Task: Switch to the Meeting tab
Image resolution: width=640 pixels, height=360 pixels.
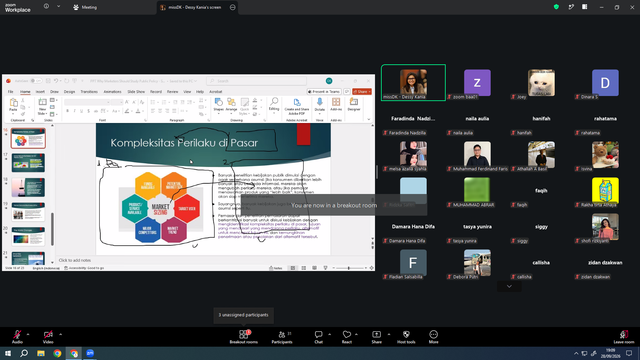Action: [85, 7]
